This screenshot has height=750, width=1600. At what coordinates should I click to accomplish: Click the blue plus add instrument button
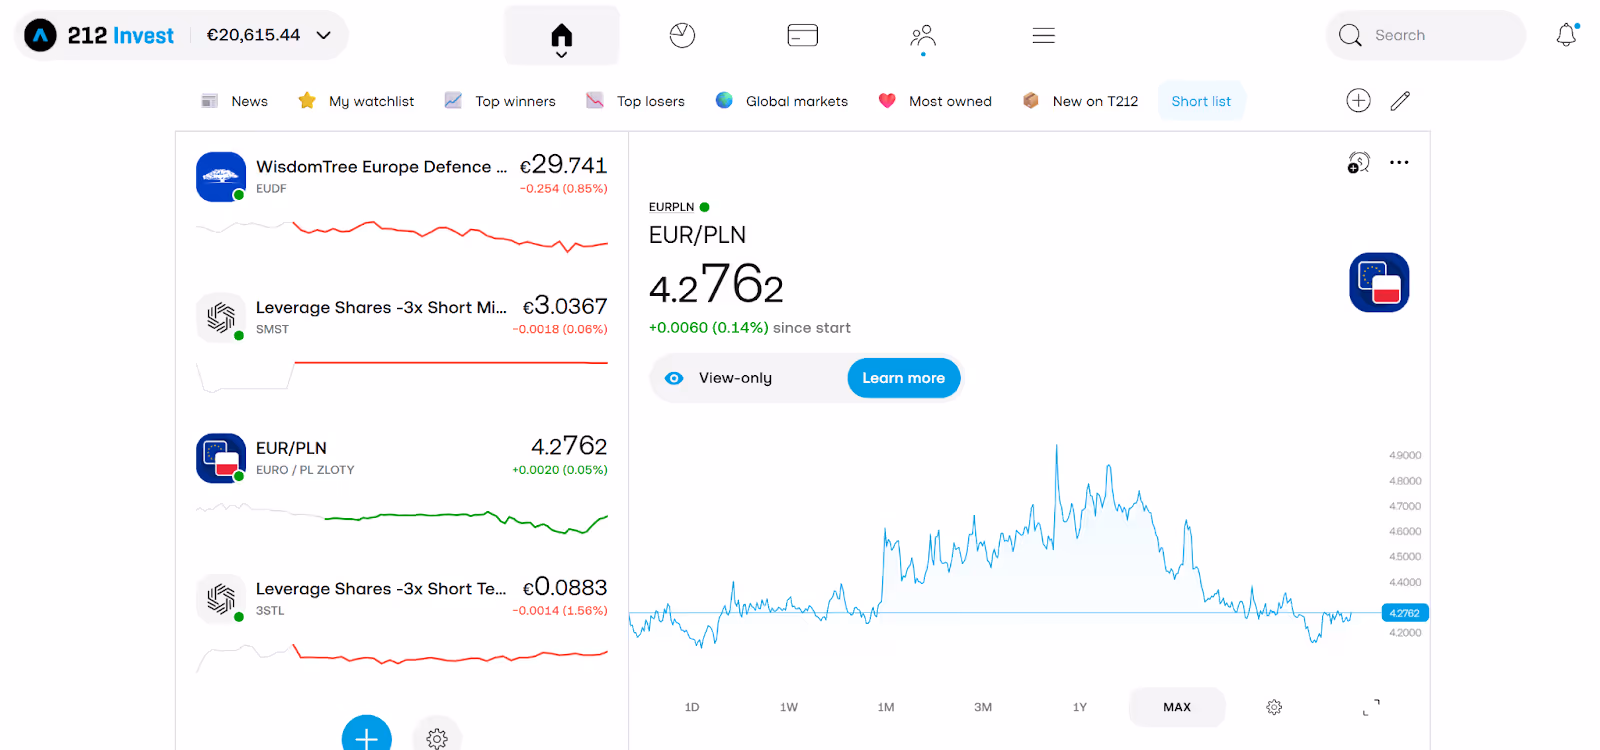click(x=366, y=737)
